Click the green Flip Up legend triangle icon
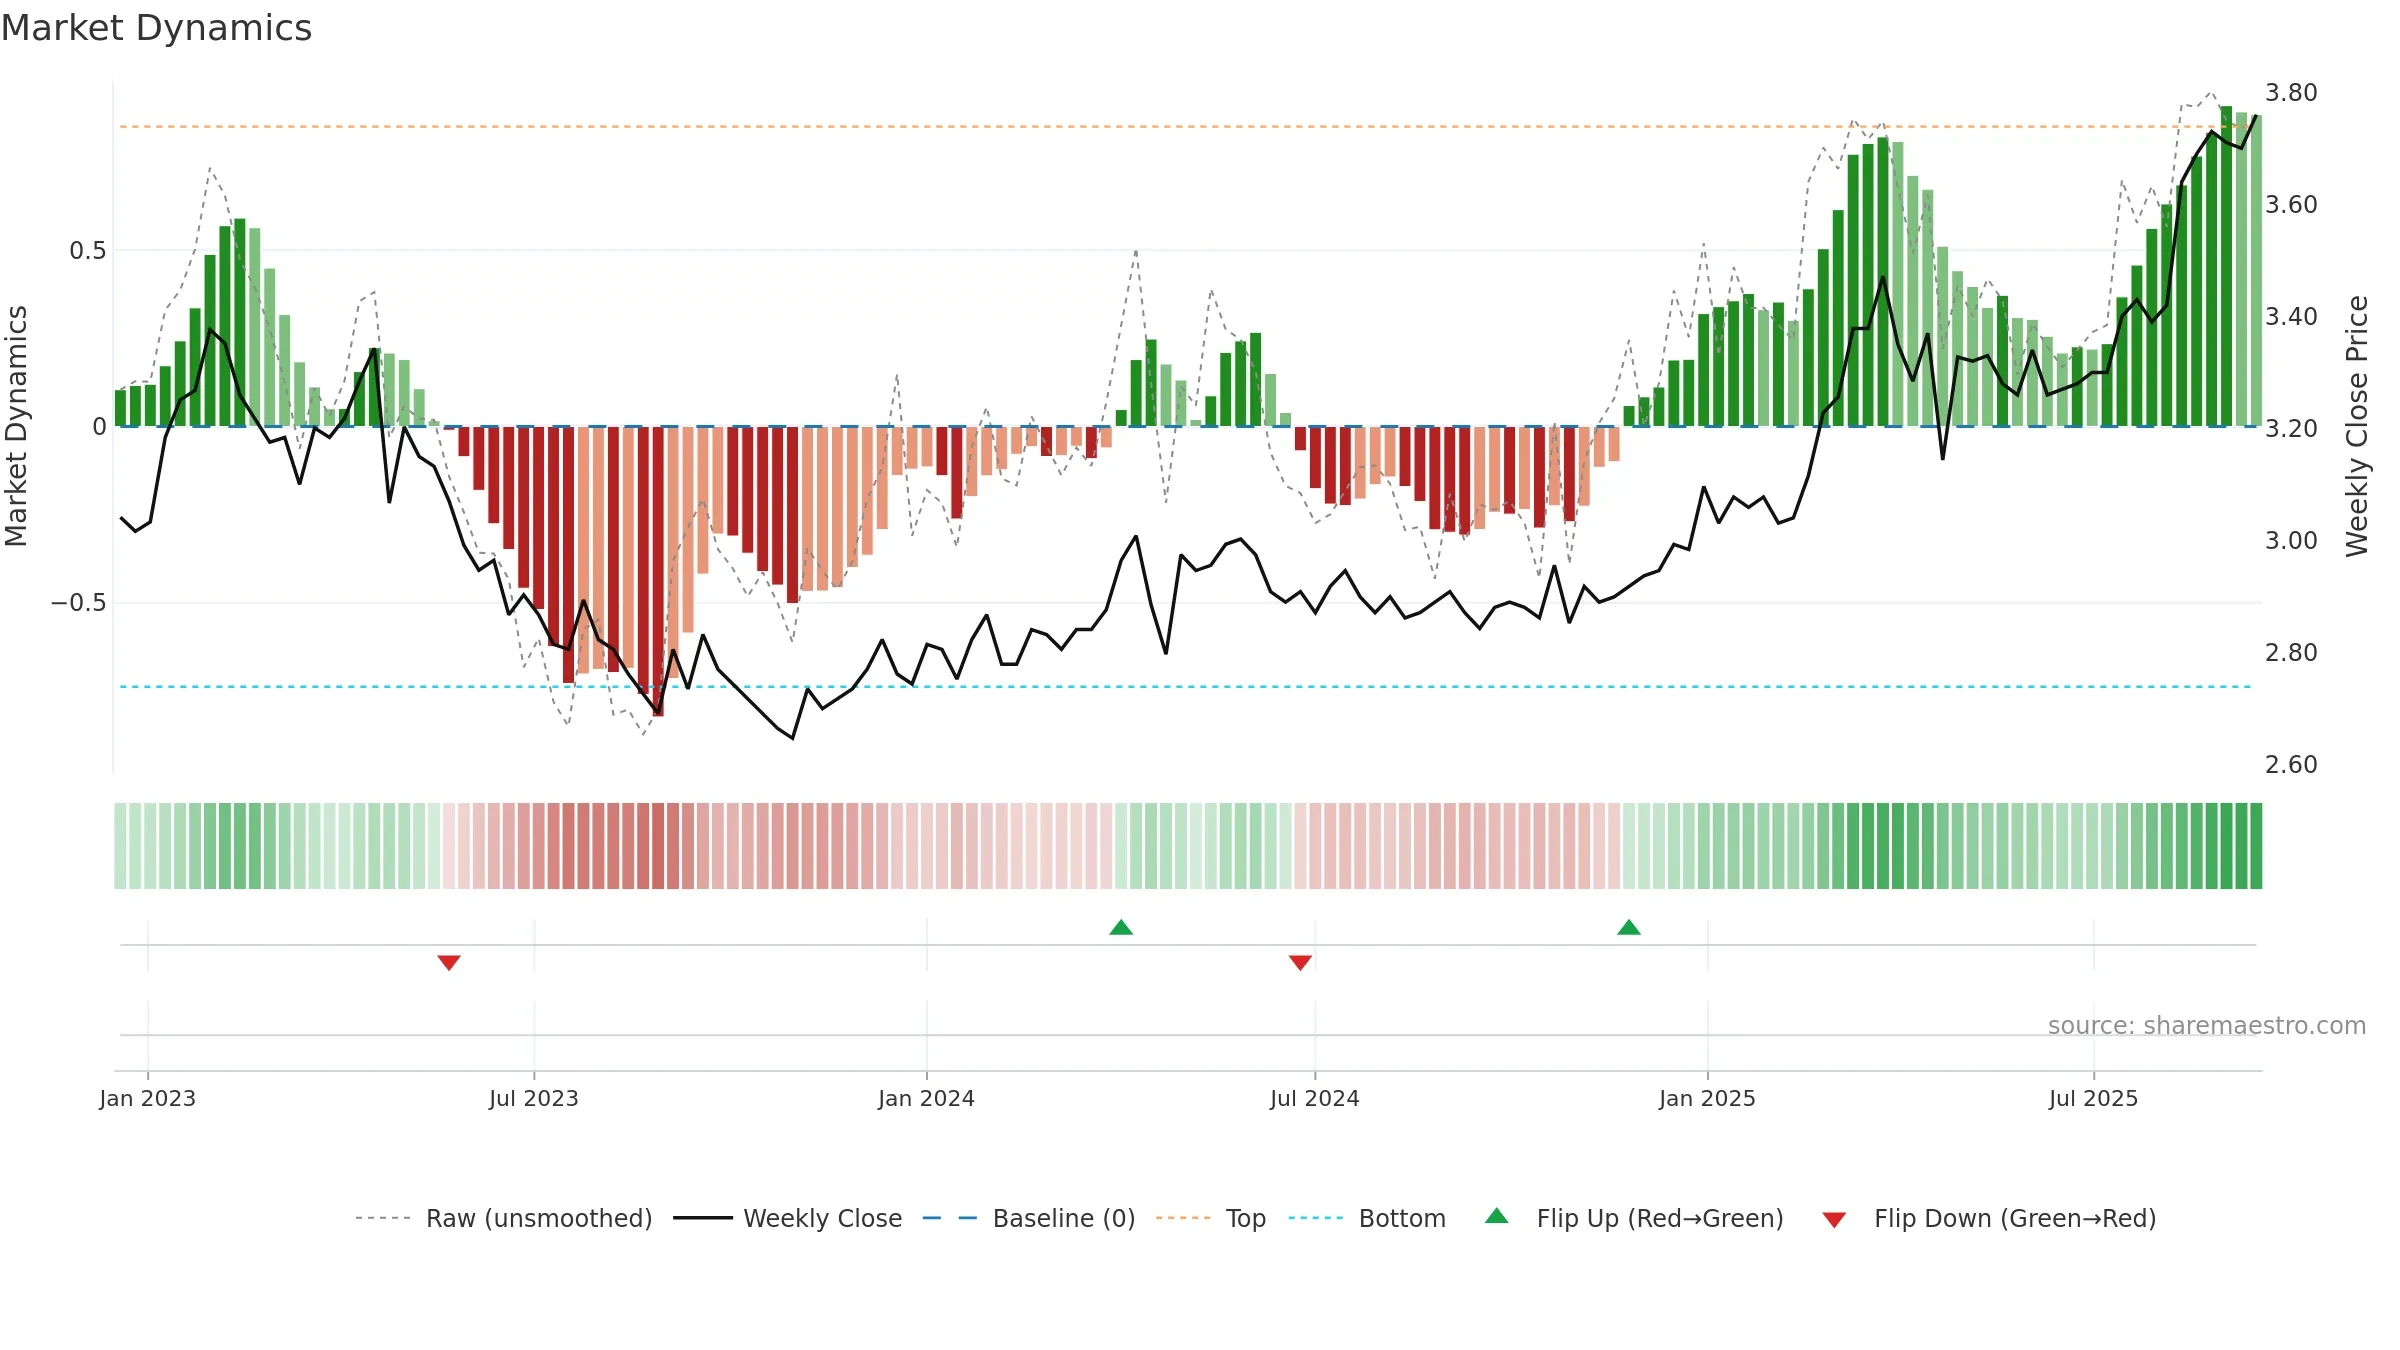Image resolution: width=2400 pixels, height=1350 pixels. (x=1497, y=1216)
